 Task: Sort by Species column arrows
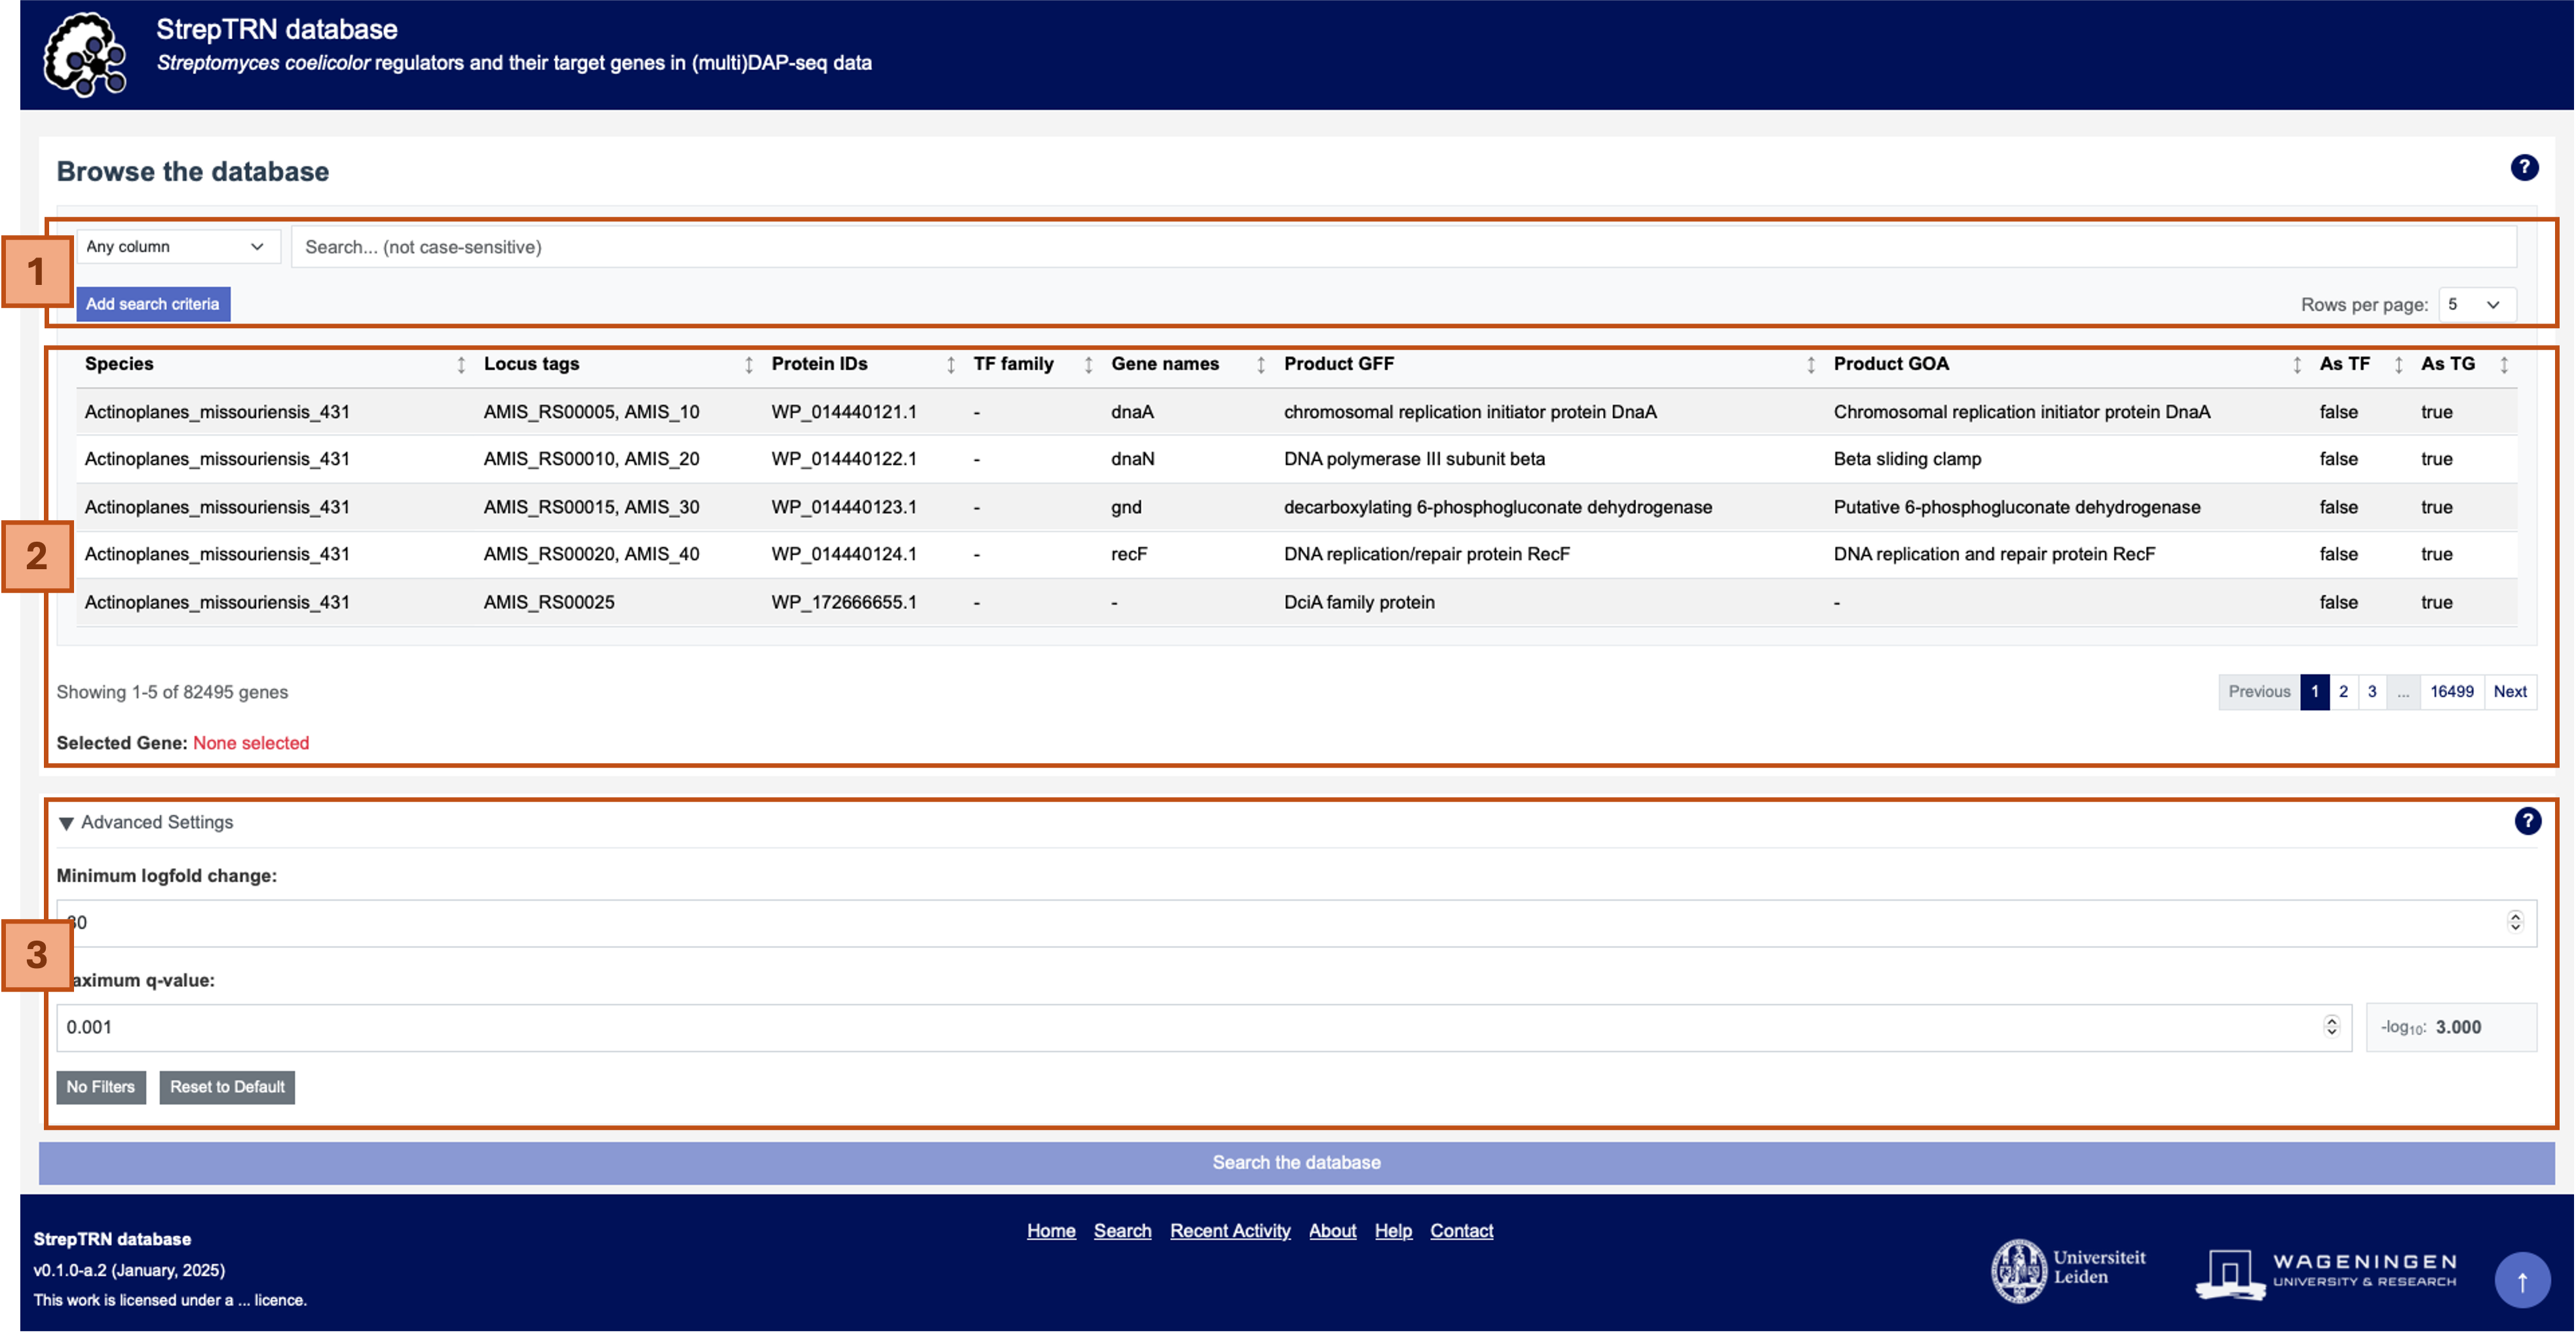coord(461,365)
